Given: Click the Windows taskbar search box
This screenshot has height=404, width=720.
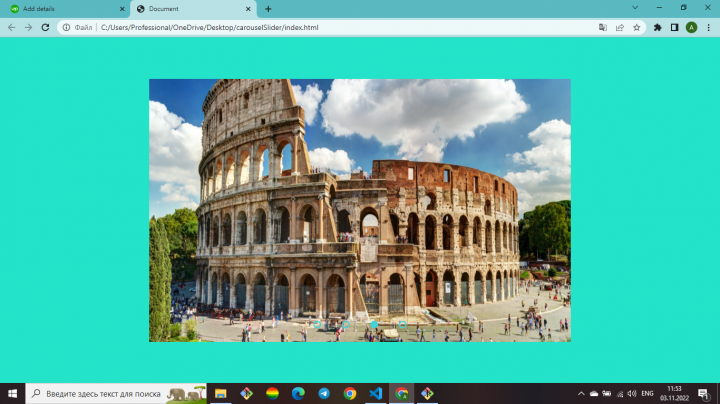Looking at the screenshot, I should click(x=116, y=393).
